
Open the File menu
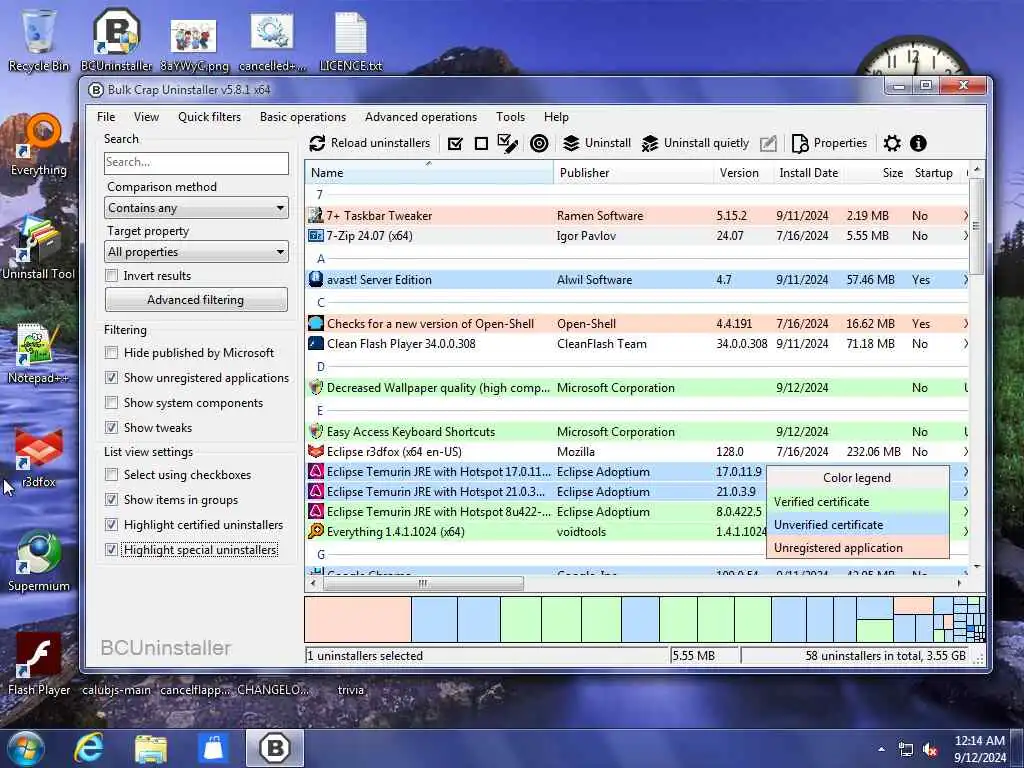click(x=106, y=117)
